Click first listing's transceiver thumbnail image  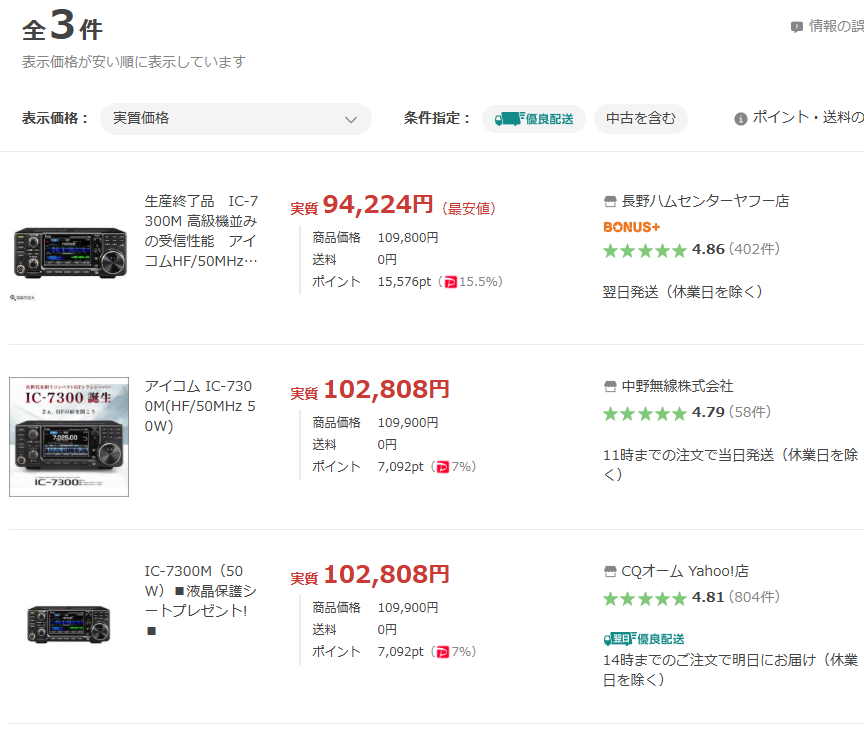click(69, 252)
